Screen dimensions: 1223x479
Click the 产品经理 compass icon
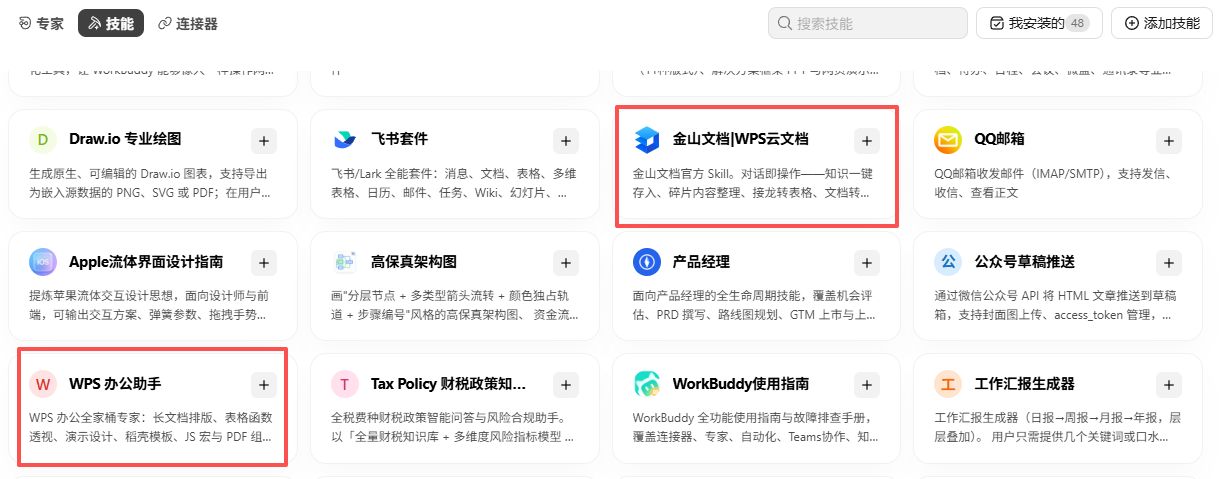(x=647, y=262)
